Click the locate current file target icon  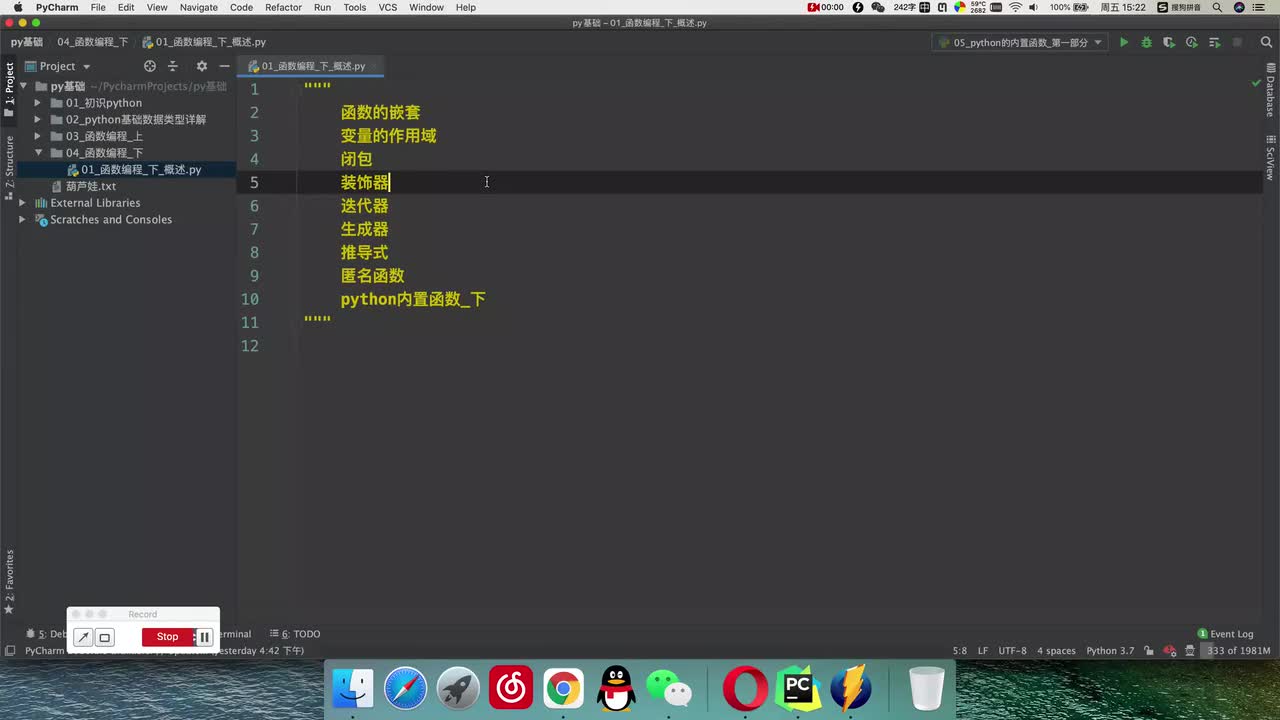[150, 66]
